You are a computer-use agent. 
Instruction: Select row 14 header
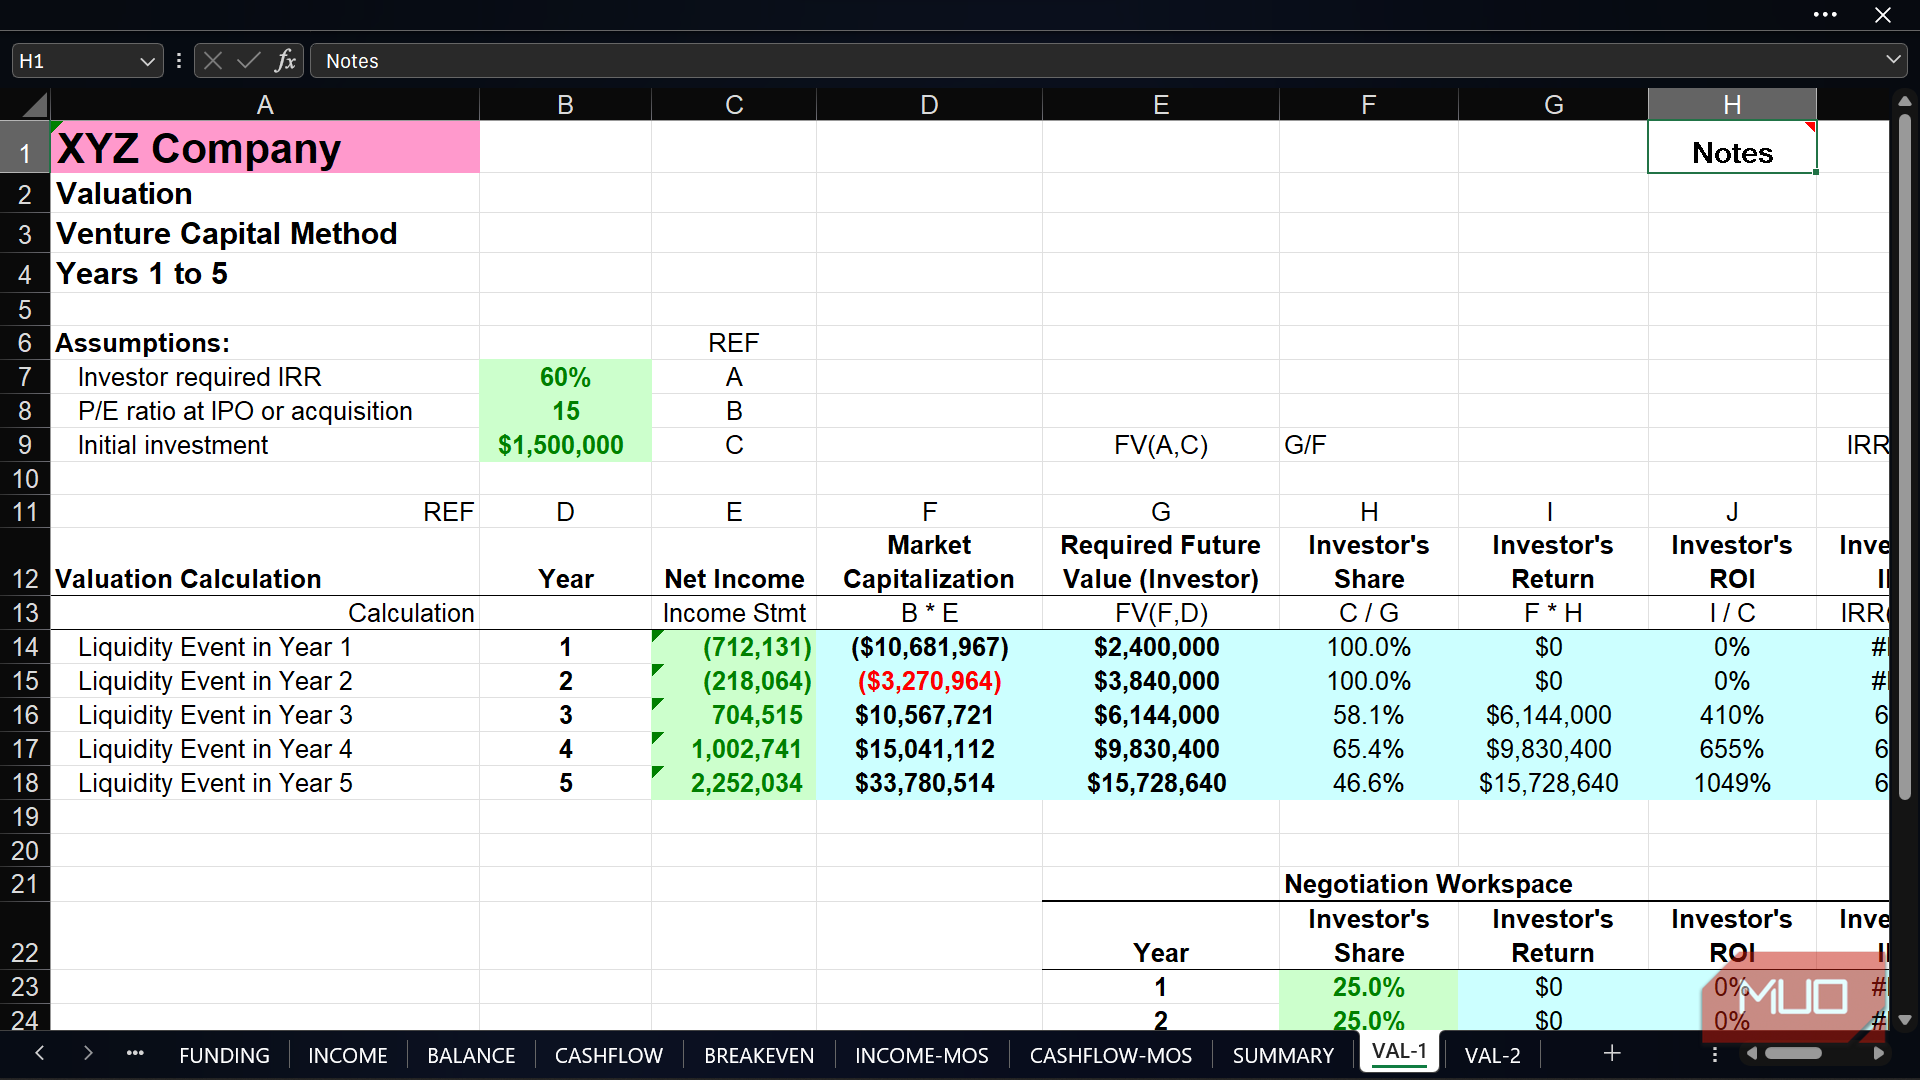click(x=25, y=647)
